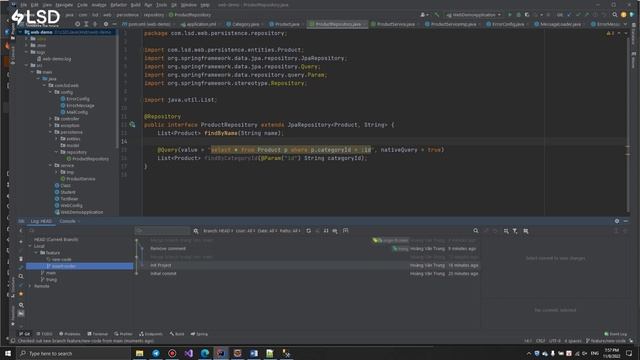Viewport: 640px width, 360px height.
Task: Open the Paths: All filter dropdown
Action: tap(290, 231)
